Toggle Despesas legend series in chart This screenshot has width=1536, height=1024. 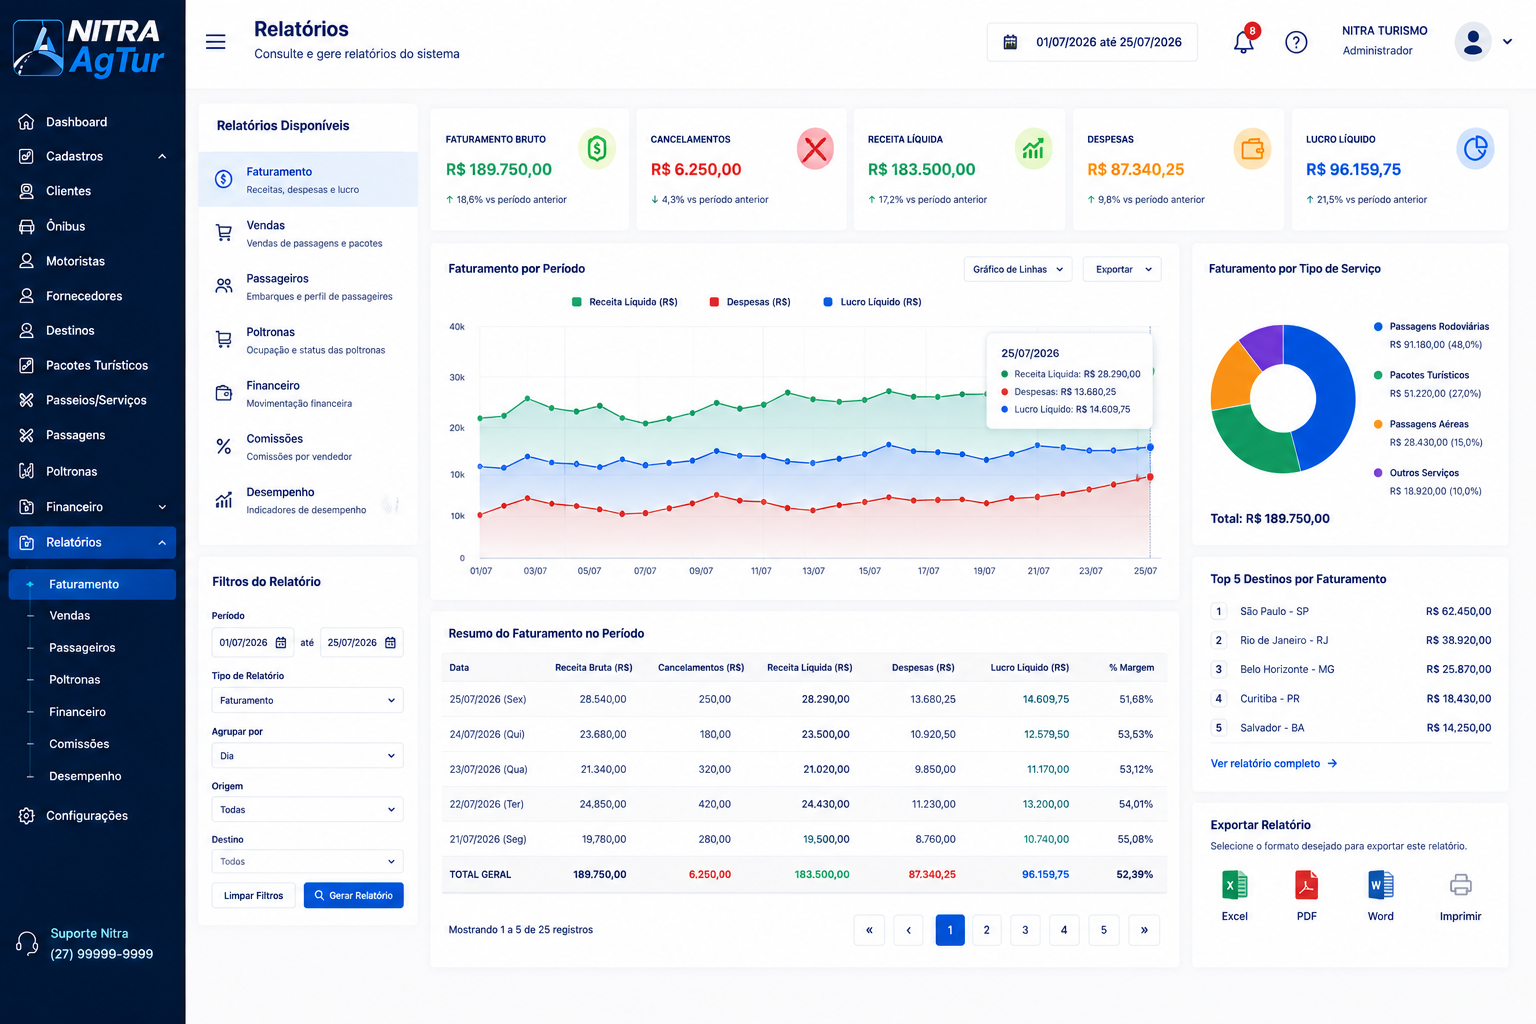[750, 302]
